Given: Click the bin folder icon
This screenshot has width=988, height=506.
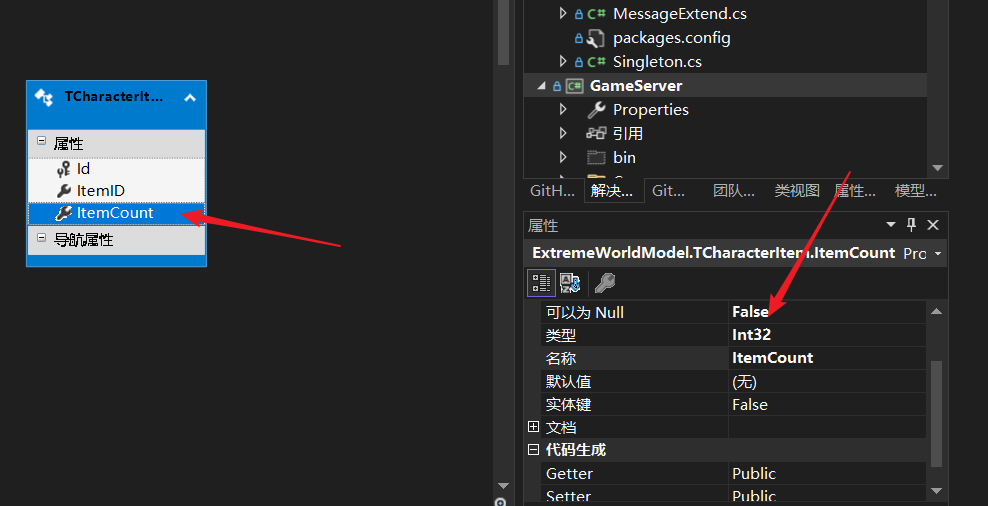Looking at the screenshot, I should [596, 157].
